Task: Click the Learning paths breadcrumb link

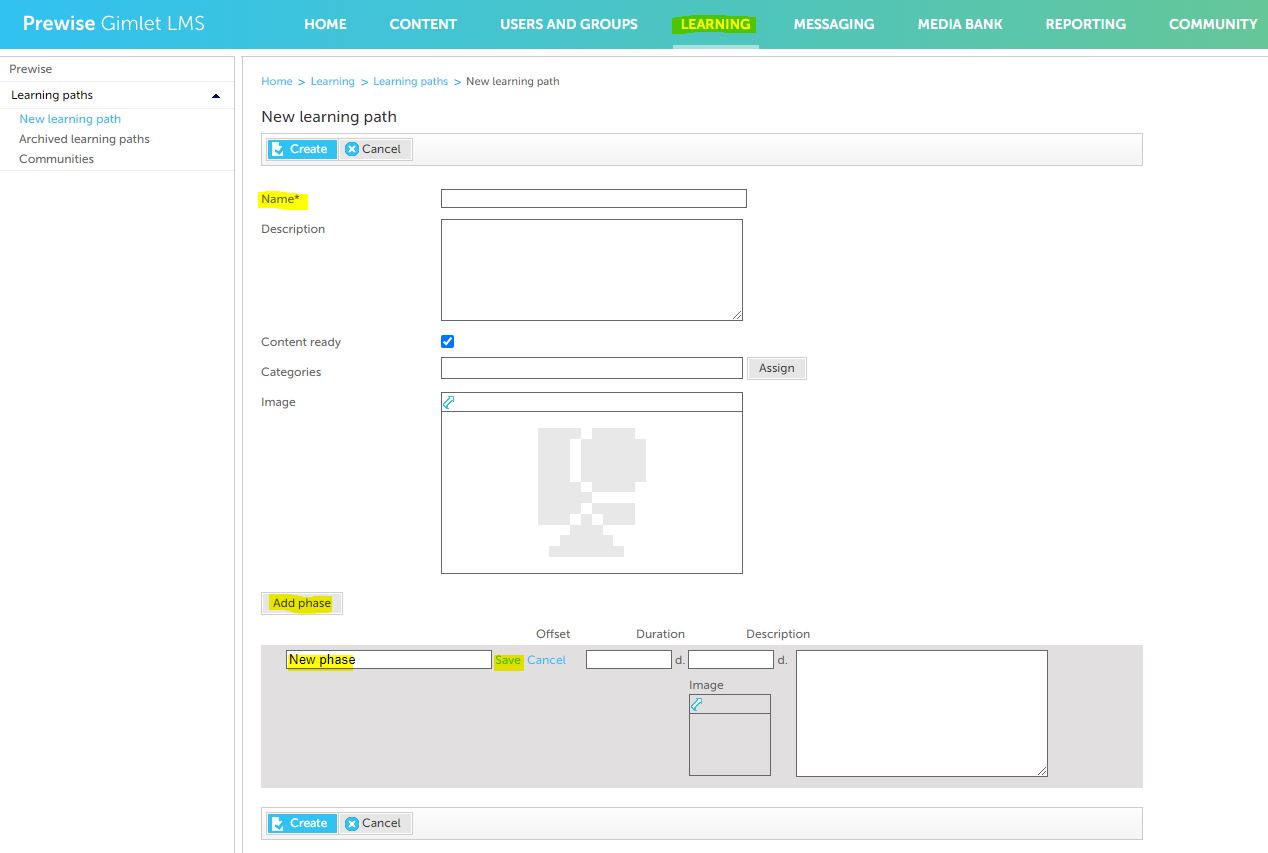Action: [x=410, y=81]
